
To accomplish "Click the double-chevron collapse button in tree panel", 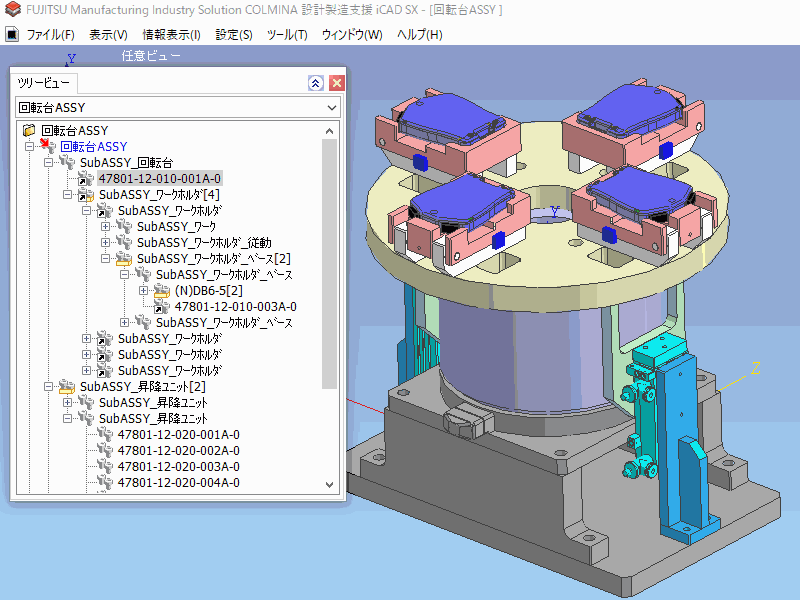I will (x=316, y=83).
